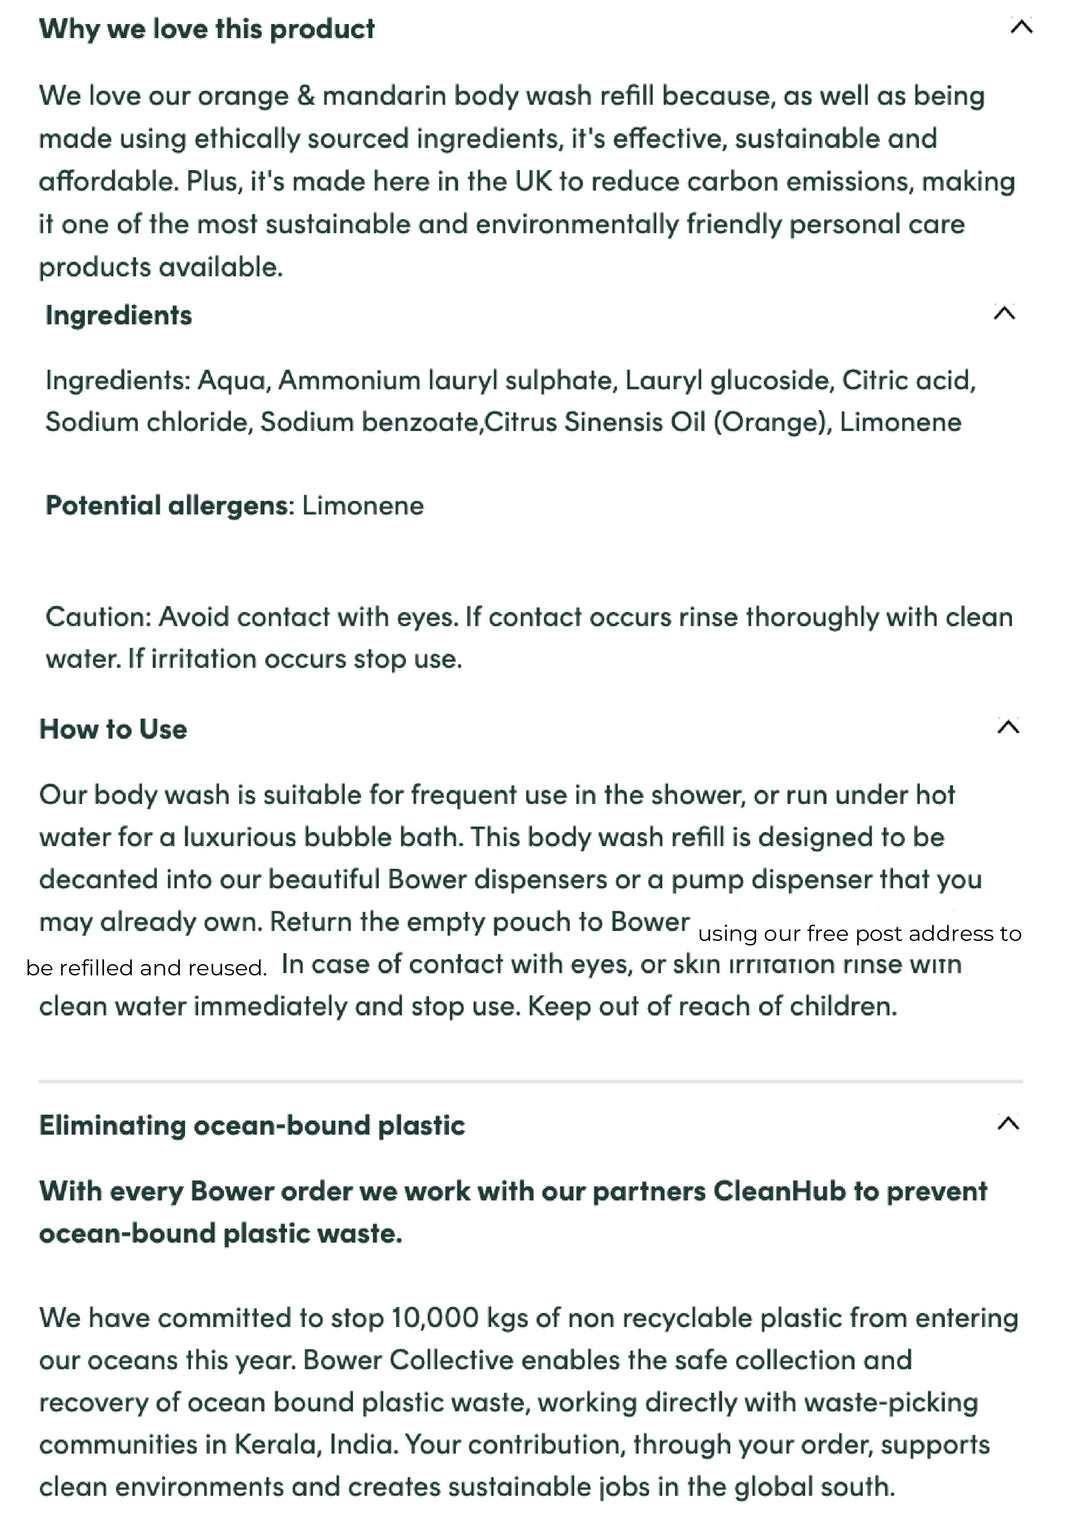
Task: Collapse the Why we love this product section
Action: pyautogui.click(x=1021, y=27)
